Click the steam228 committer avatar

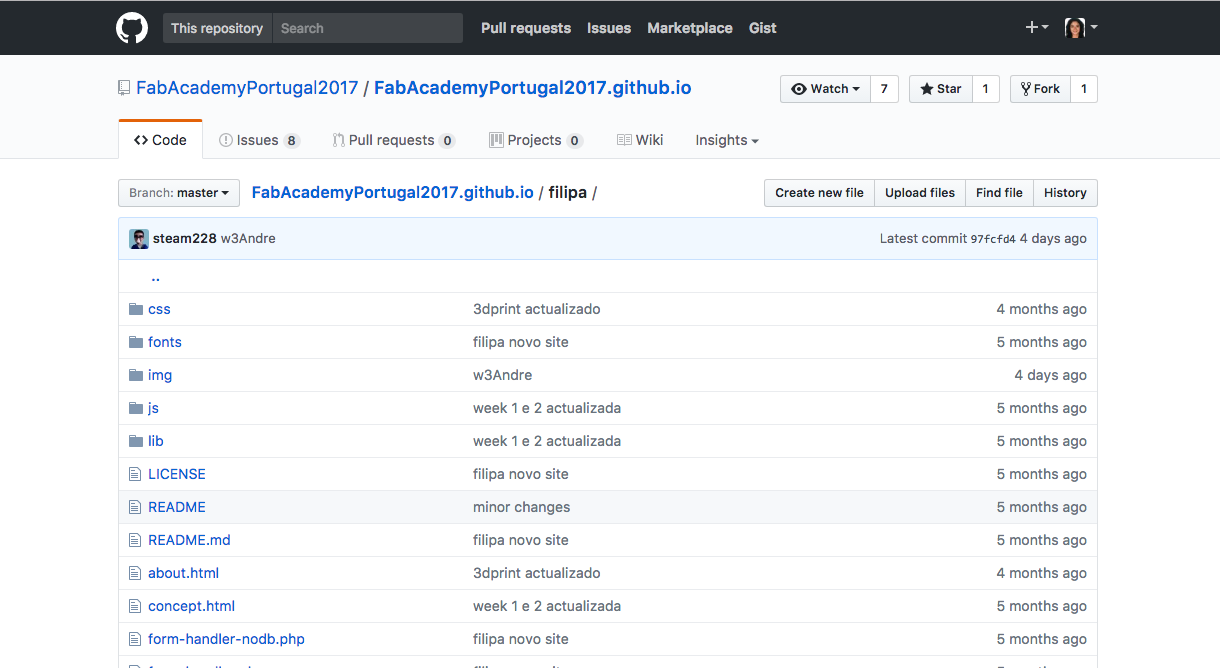point(139,239)
